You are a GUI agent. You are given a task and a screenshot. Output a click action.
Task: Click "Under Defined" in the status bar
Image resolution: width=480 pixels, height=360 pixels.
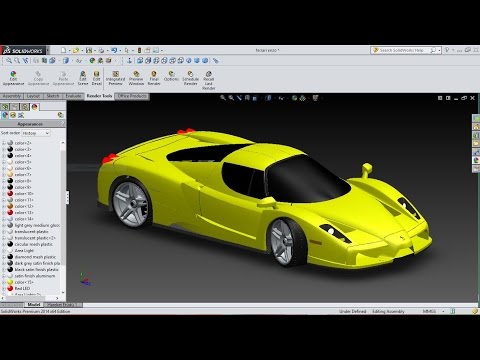[352, 311]
